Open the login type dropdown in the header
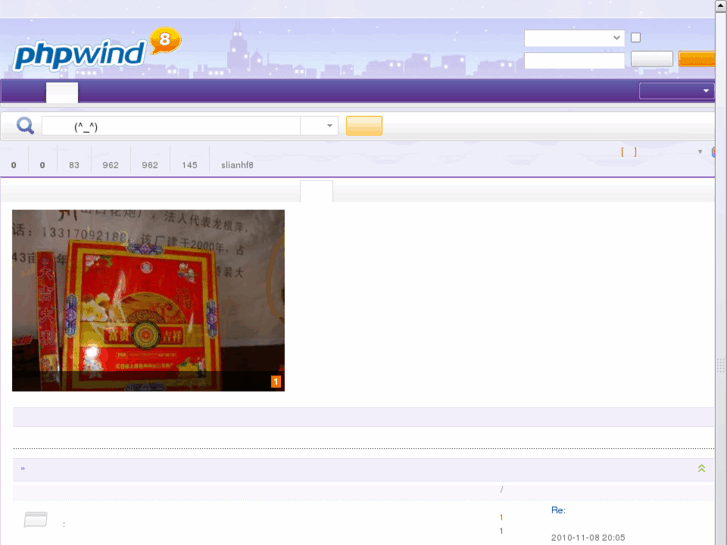This screenshot has height=545, width=727. click(574, 38)
